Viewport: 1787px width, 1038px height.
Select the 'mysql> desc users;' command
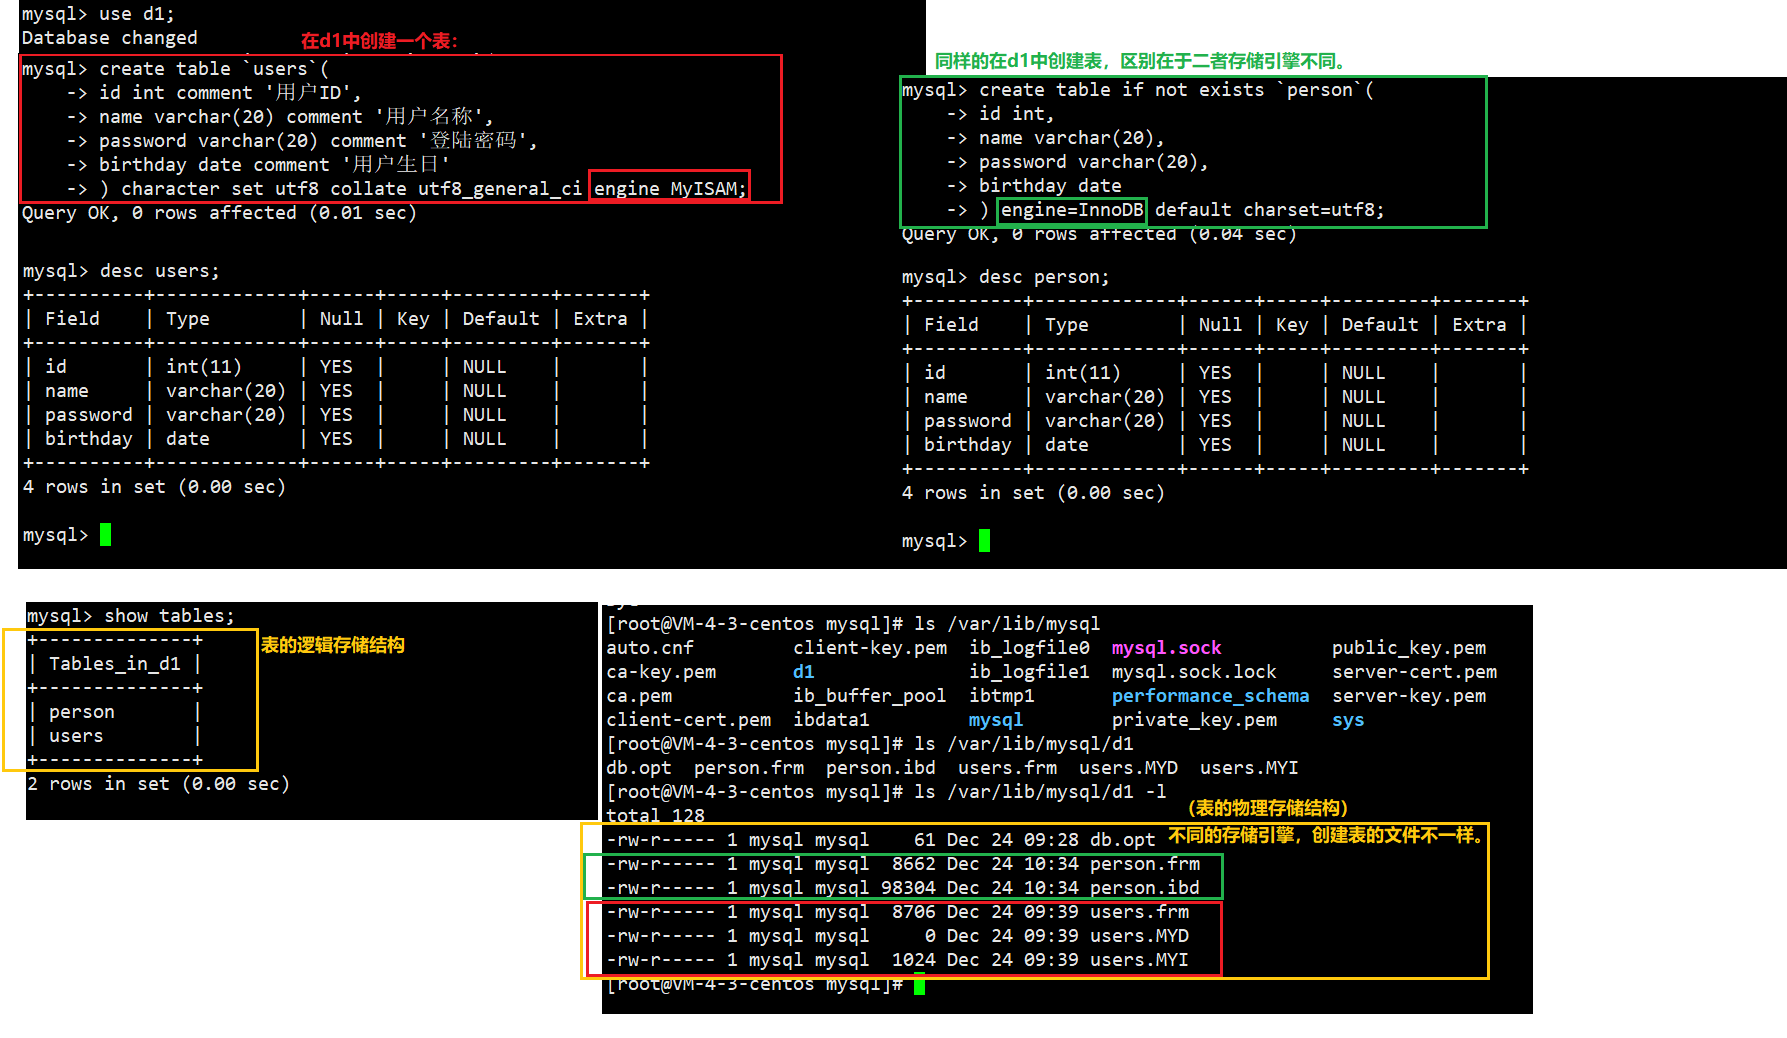point(120,271)
